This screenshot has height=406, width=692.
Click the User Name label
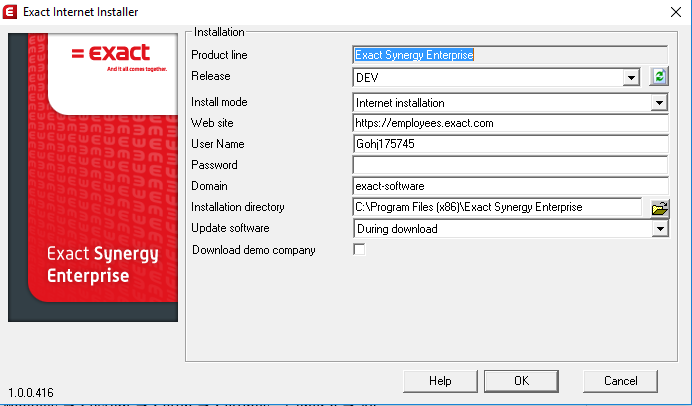pos(218,144)
